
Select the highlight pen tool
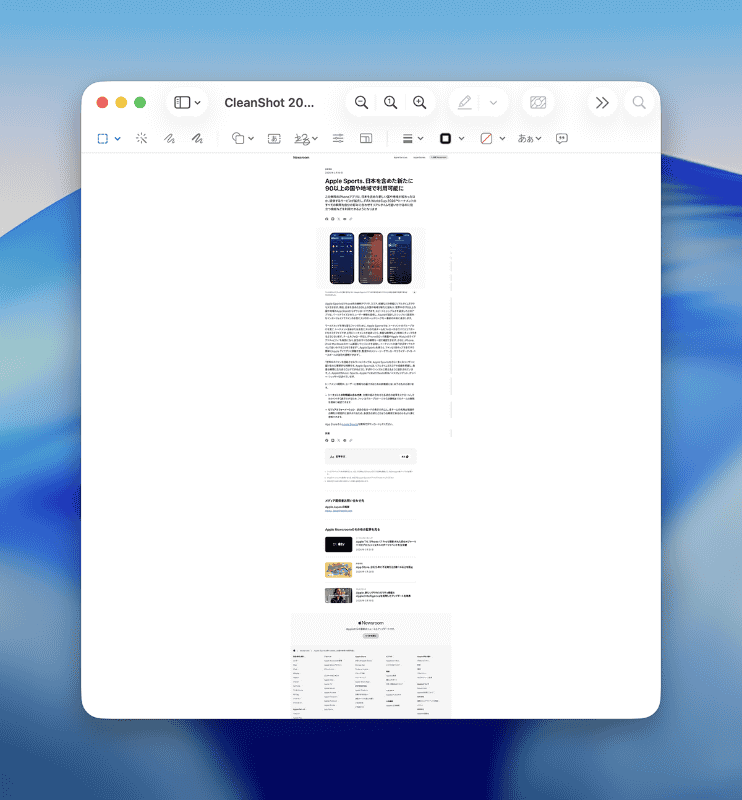[464, 103]
